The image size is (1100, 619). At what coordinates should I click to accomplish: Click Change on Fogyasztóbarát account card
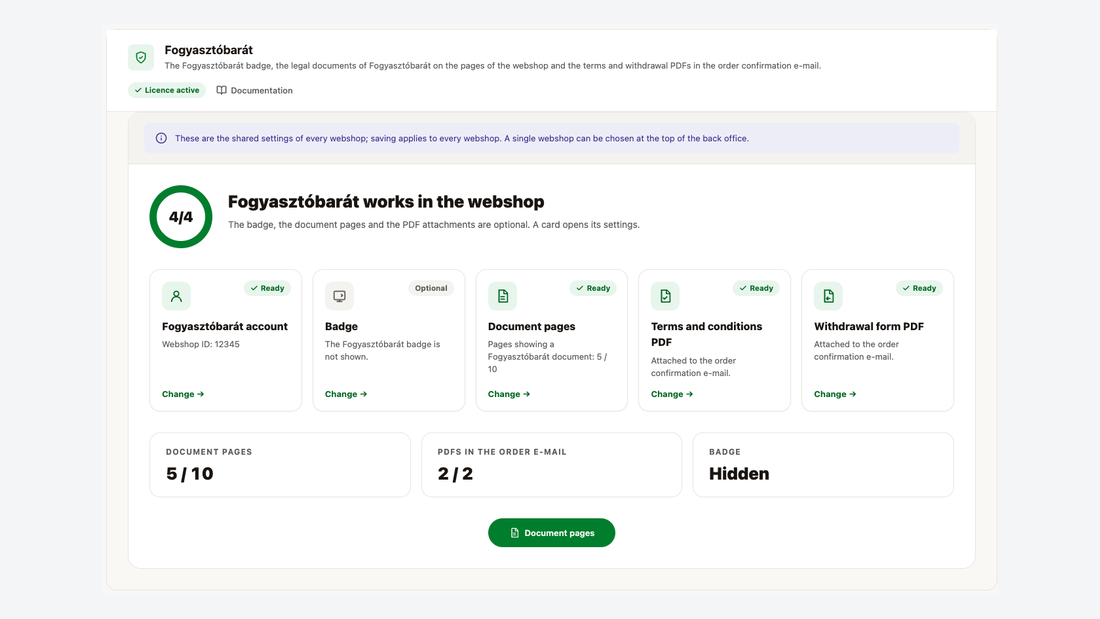click(183, 394)
